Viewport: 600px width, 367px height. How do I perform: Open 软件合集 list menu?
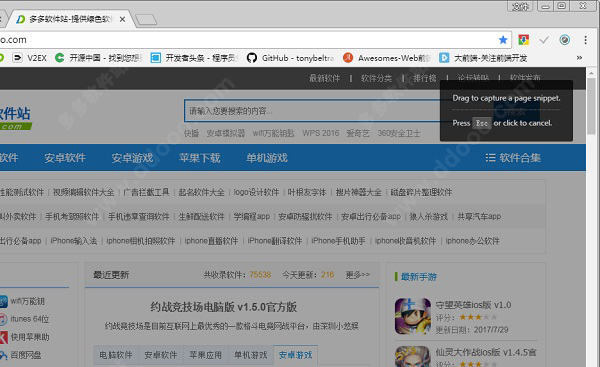[513, 158]
